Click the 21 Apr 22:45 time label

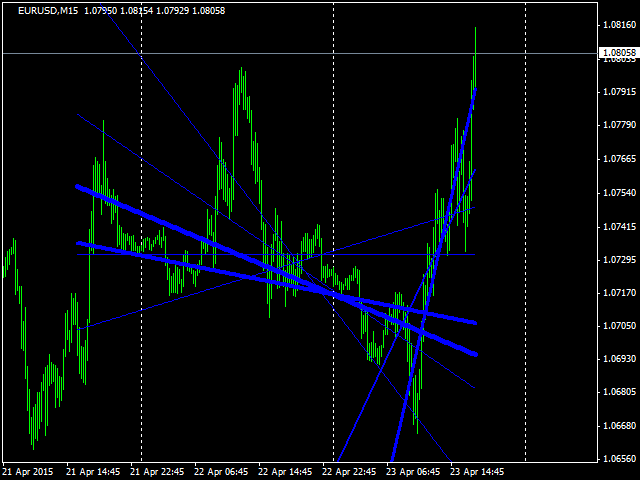click(162, 471)
